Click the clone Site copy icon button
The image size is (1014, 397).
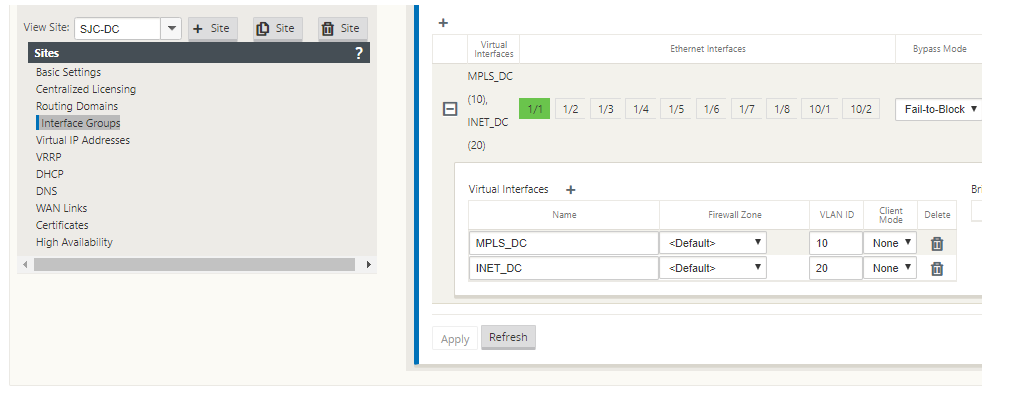coord(278,28)
